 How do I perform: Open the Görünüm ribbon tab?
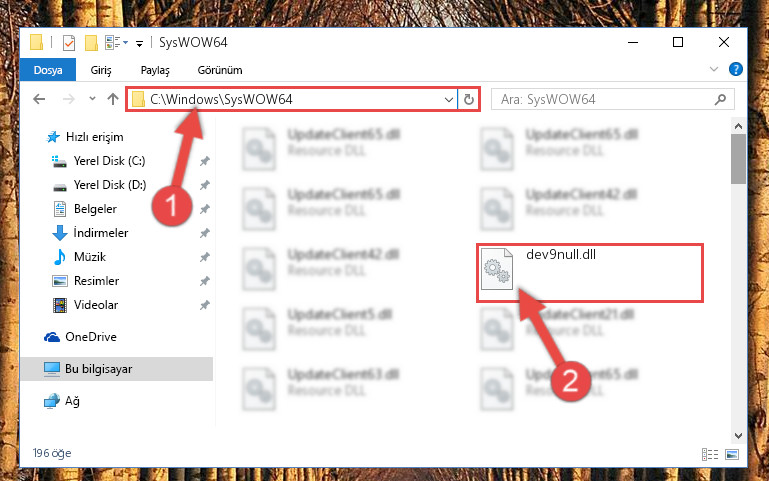pos(220,70)
